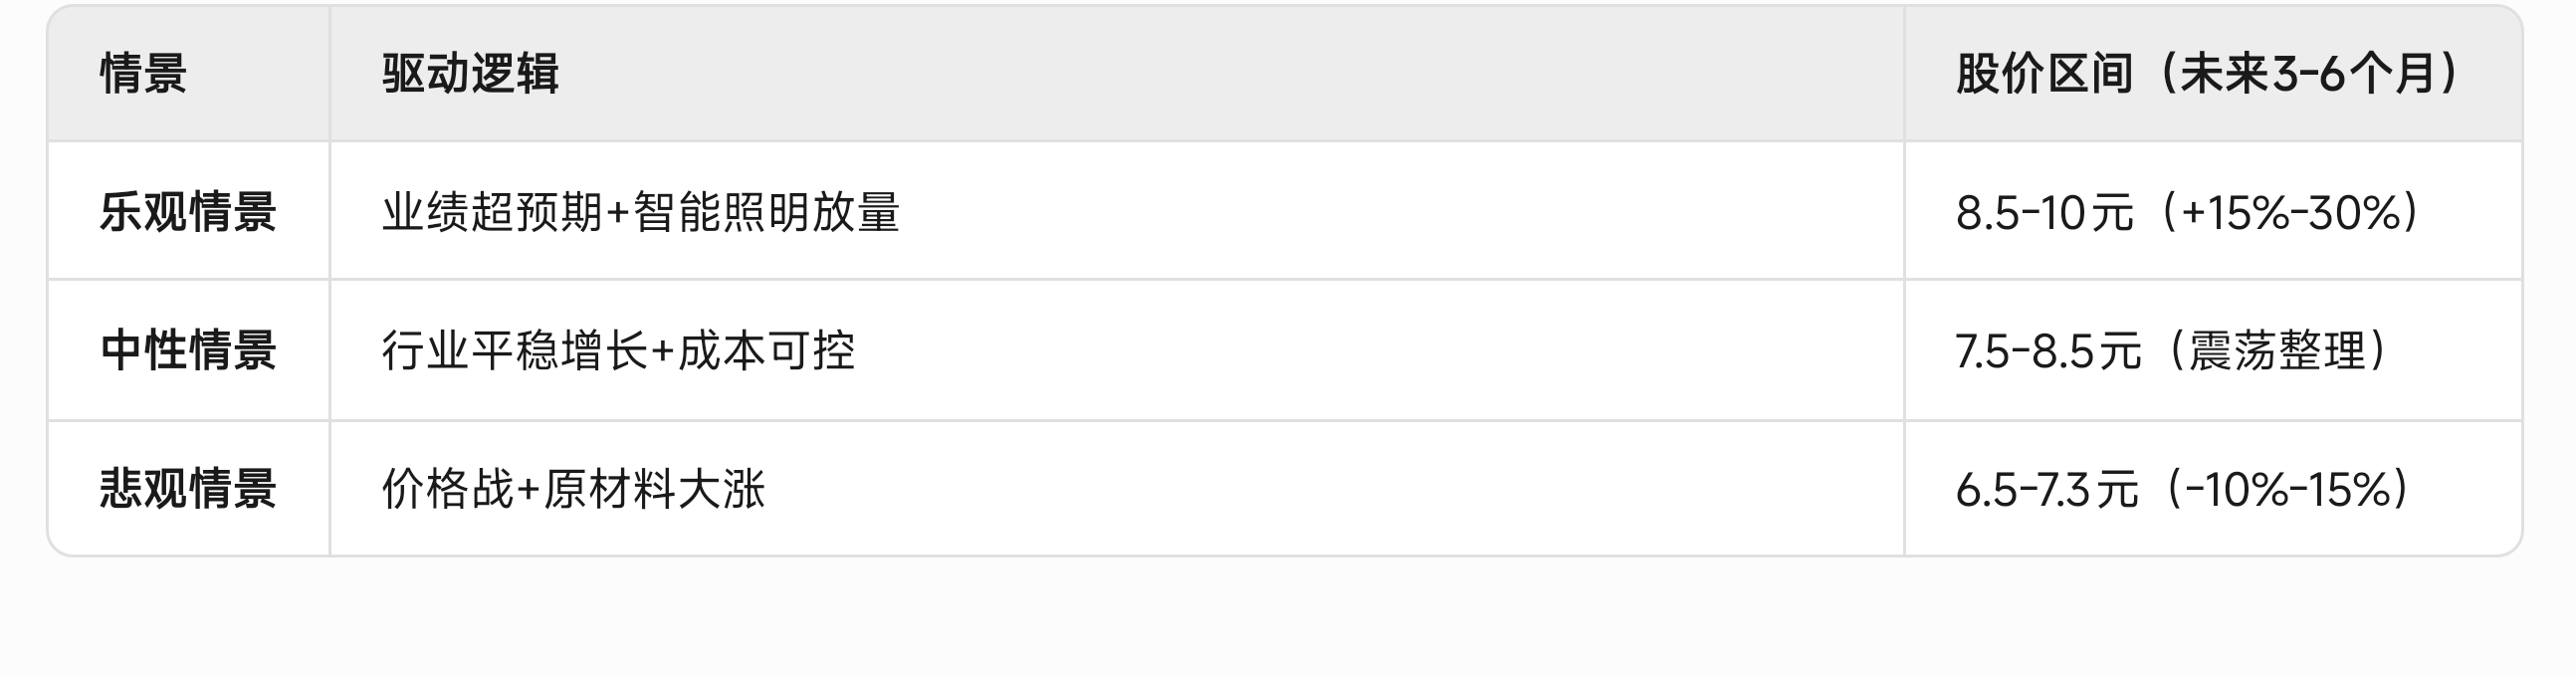Image resolution: width=2576 pixels, height=677 pixels.
Task: Click the text 业绩超预期 in optimistic row
Action: [493, 212]
